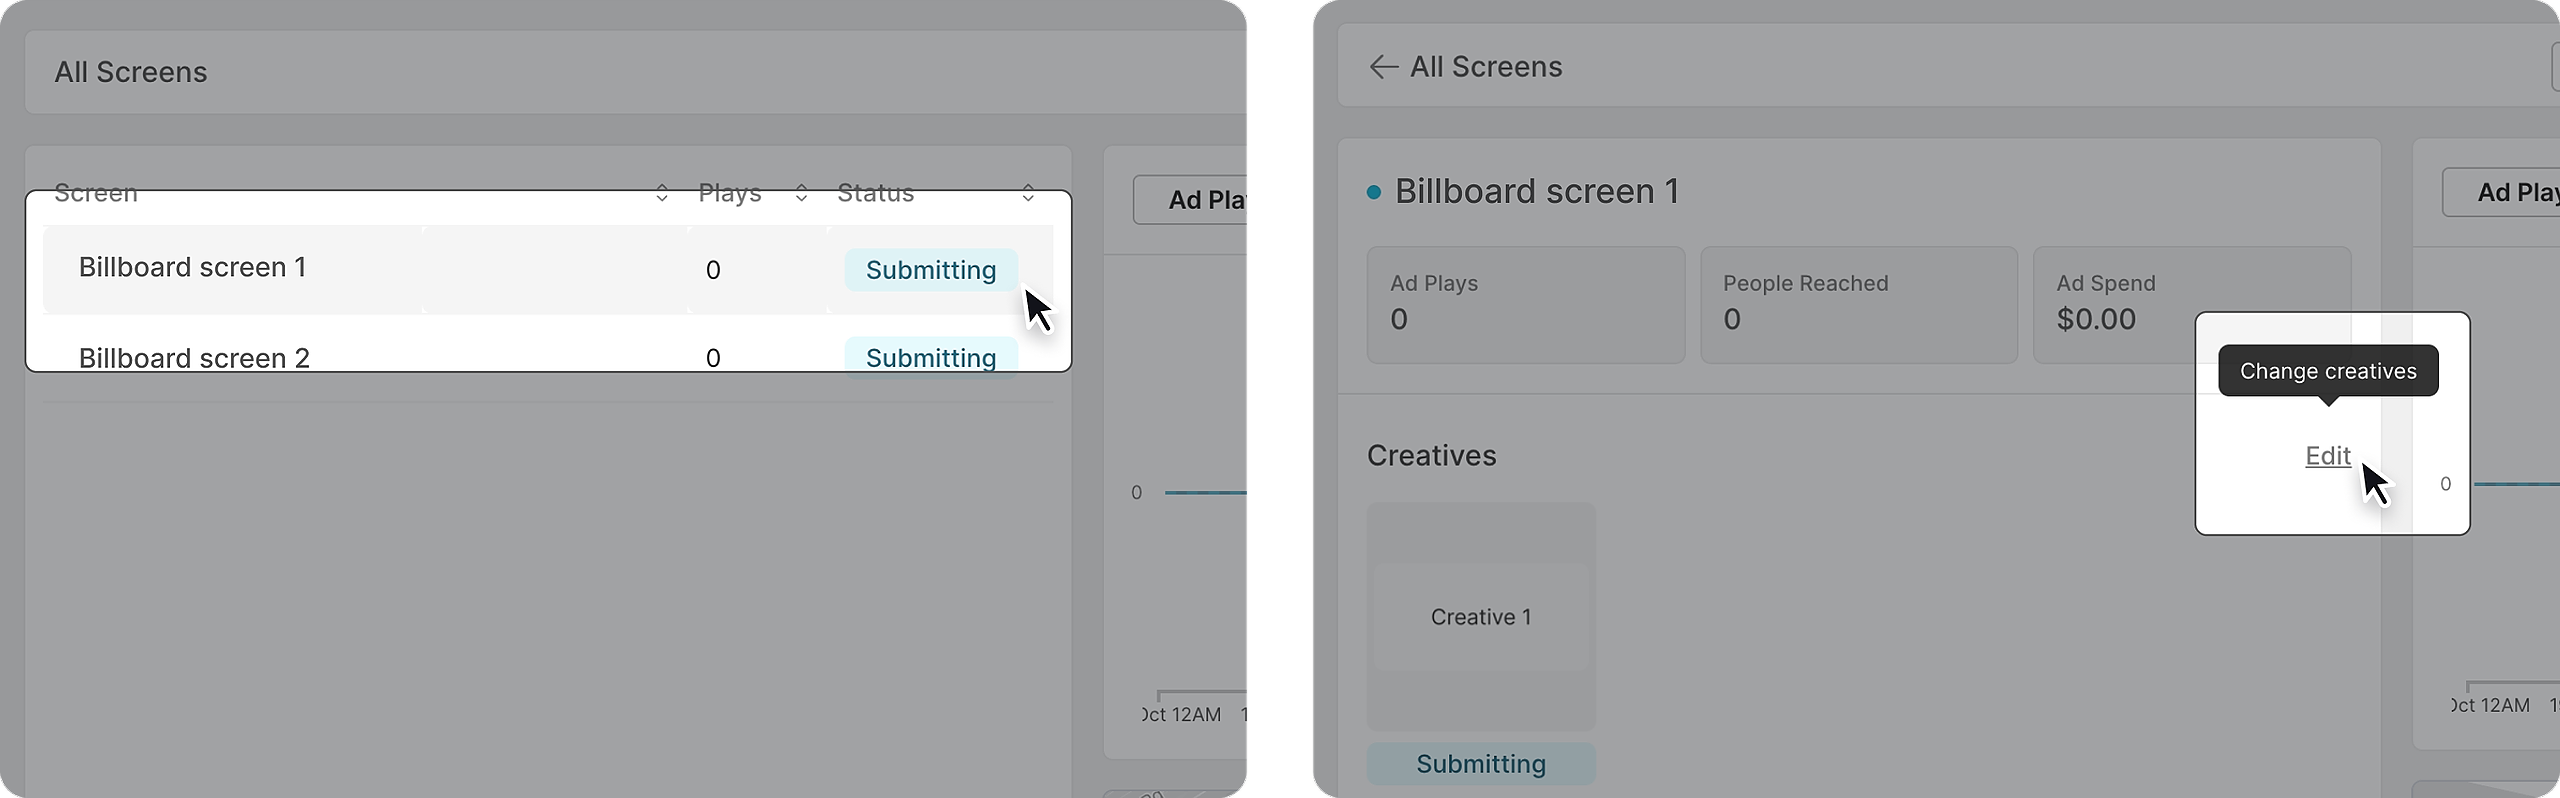Select the People Reached stat card
The height and width of the screenshot is (798, 2560).
pos(1858,304)
